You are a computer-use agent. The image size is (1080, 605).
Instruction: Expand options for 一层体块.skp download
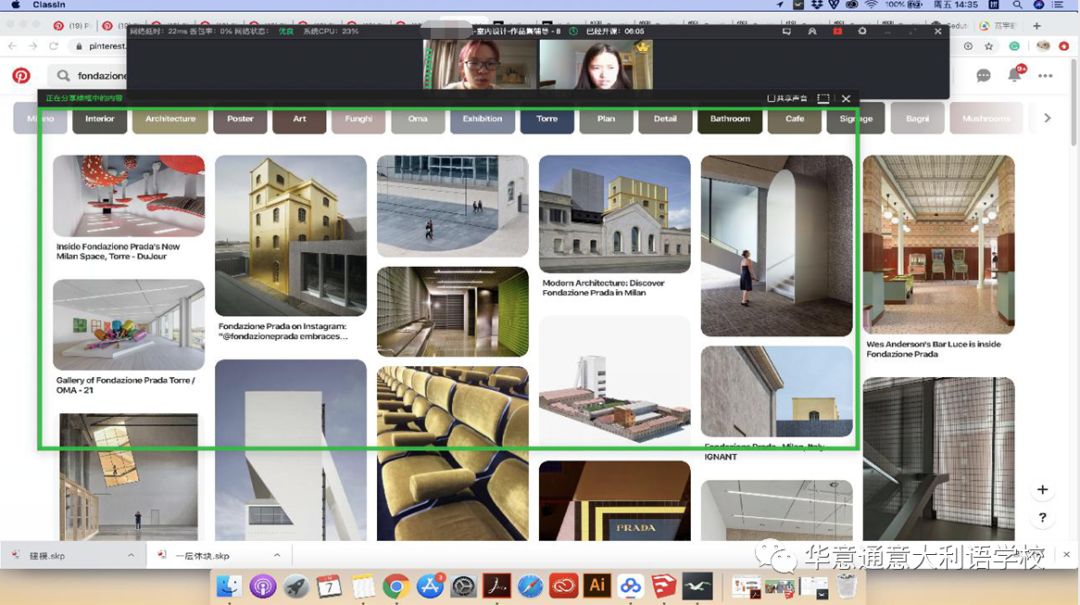coord(277,555)
